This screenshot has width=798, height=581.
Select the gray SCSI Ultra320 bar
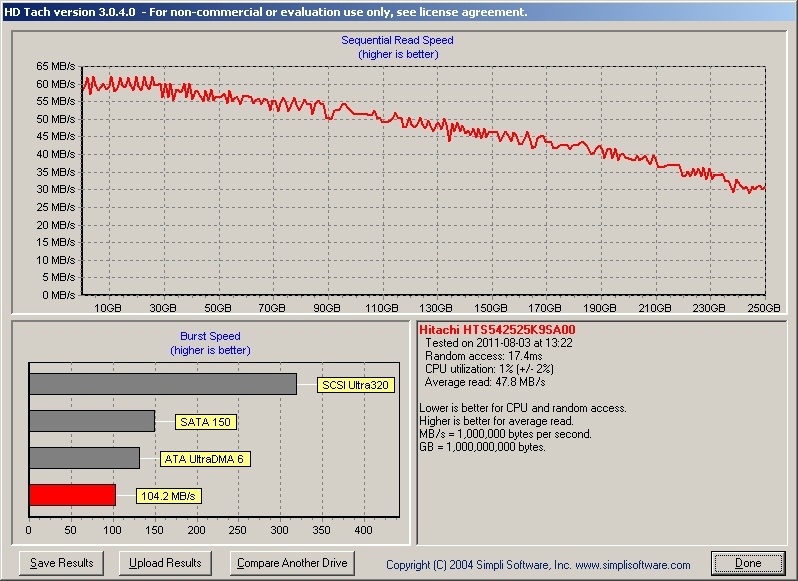tap(162, 384)
